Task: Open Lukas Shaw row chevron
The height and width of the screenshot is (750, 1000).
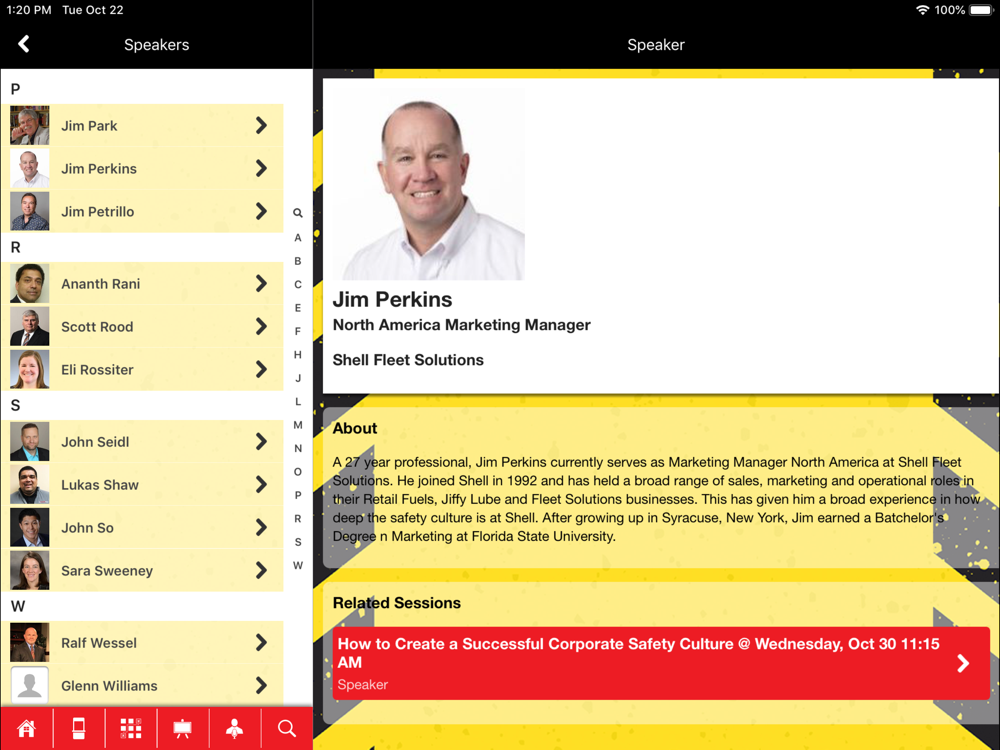Action: pyautogui.click(x=261, y=485)
